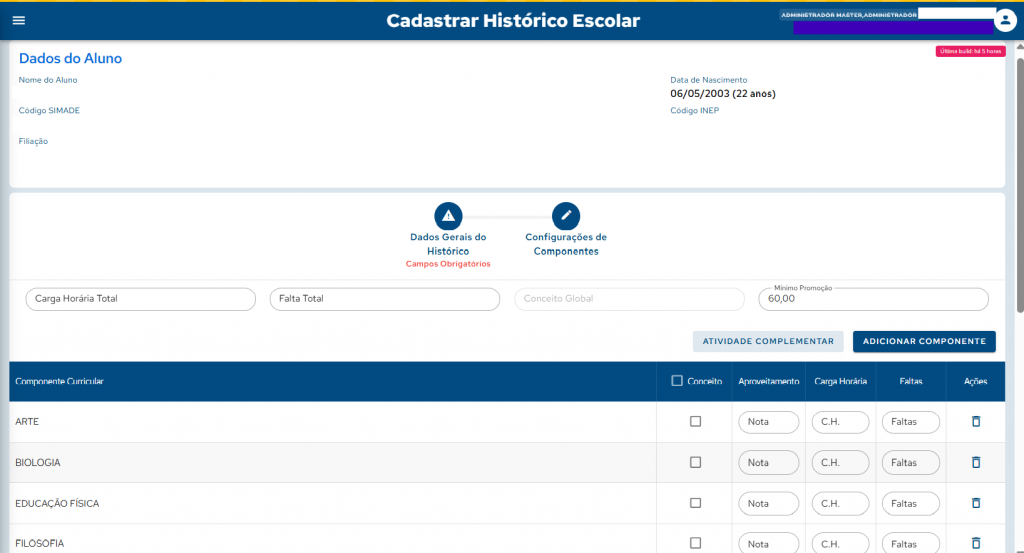Click the Atividade Complementar button

click(x=768, y=342)
